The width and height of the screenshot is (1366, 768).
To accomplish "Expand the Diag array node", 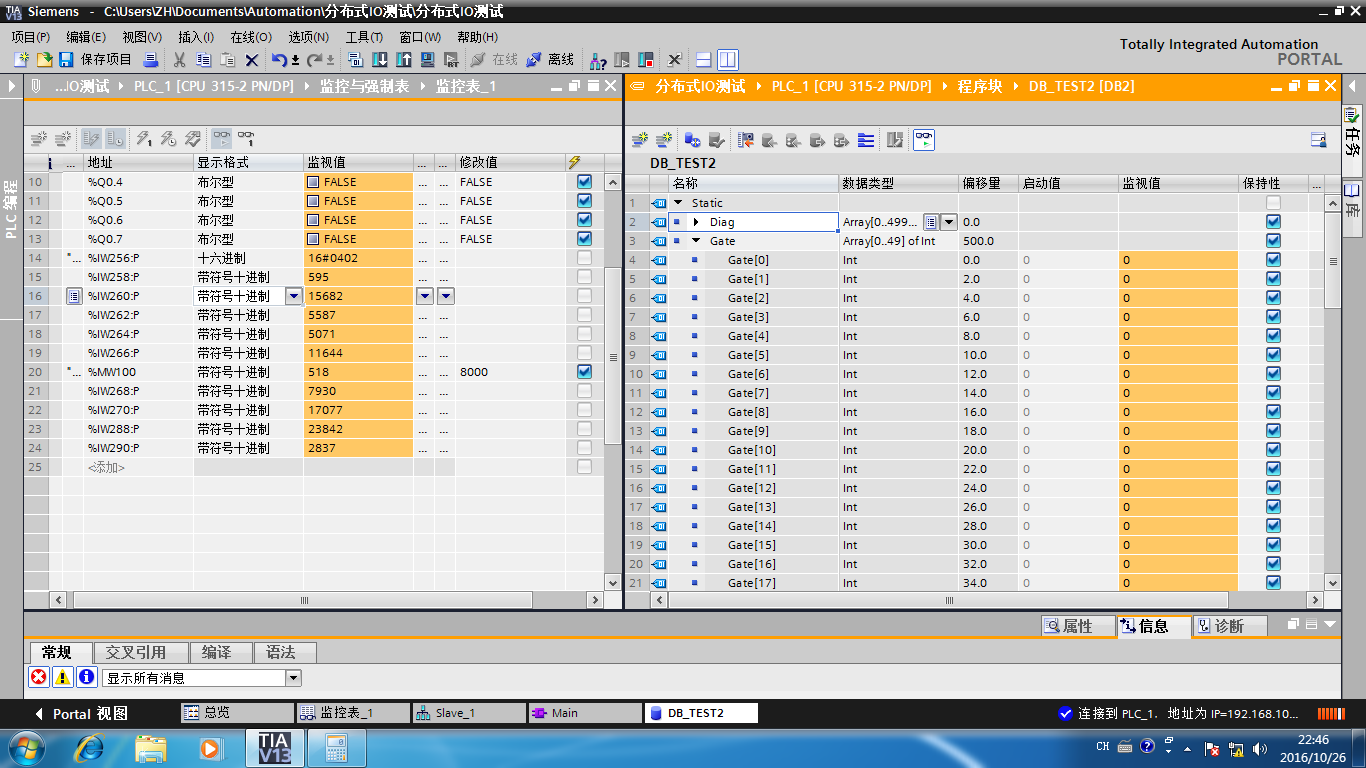I will (x=697, y=222).
